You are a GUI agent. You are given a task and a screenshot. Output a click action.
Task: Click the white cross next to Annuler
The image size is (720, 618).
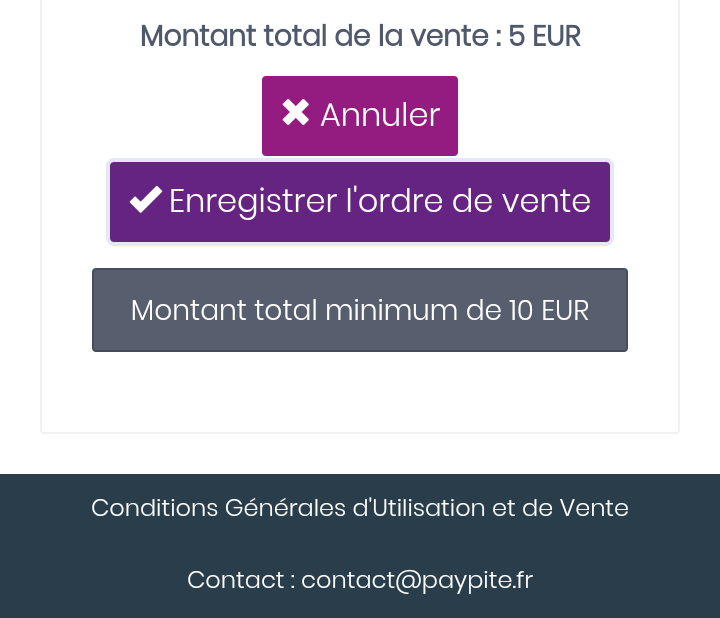296,113
